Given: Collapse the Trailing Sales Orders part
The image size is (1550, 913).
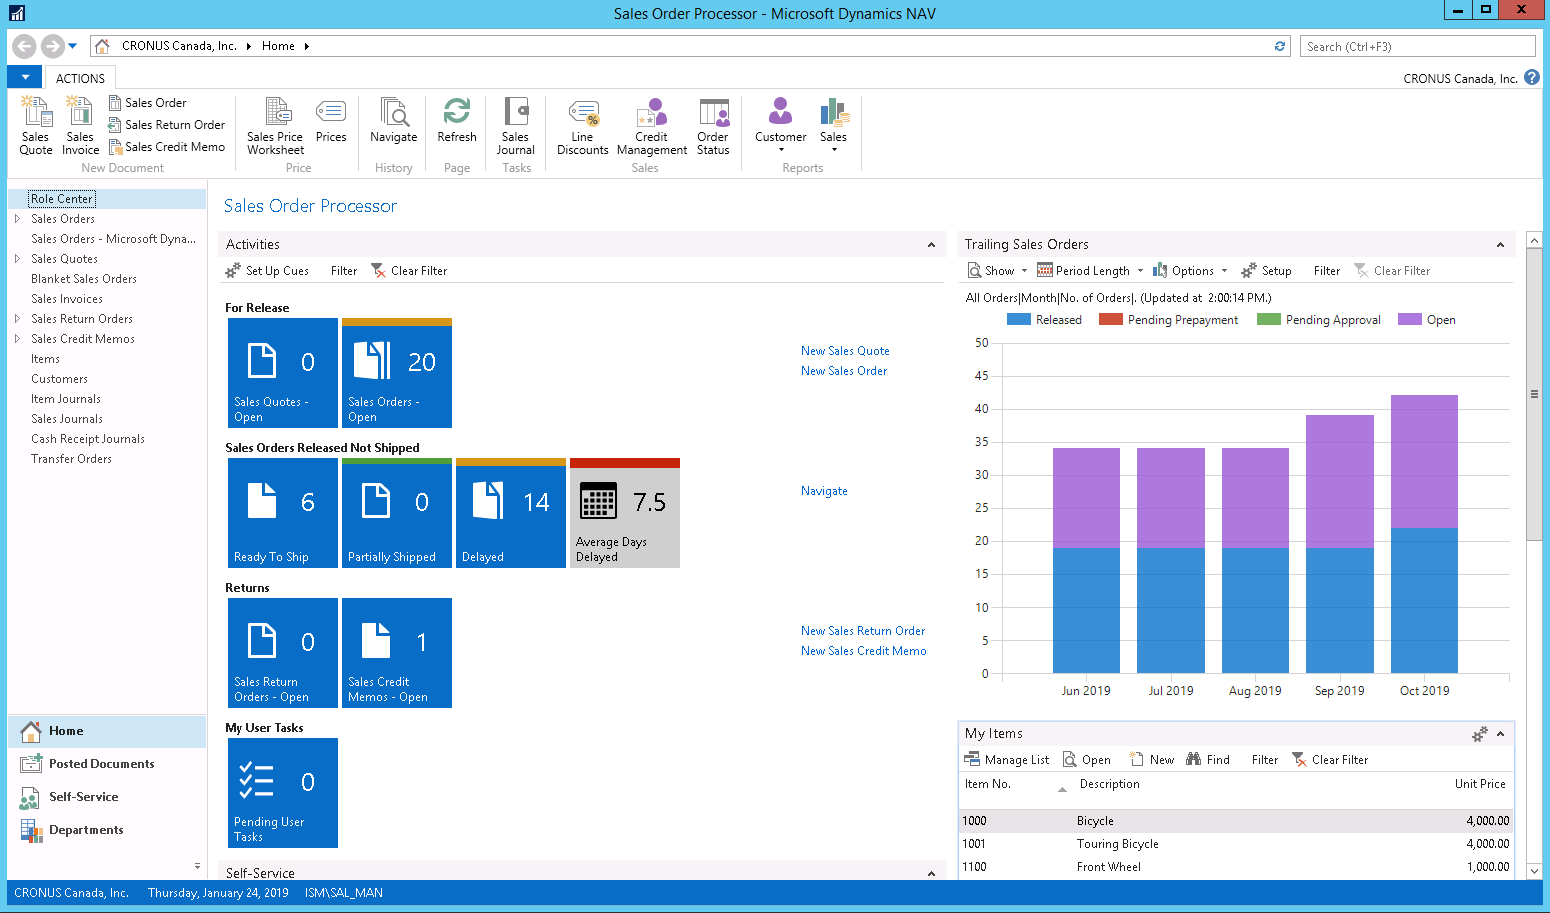Looking at the screenshot, I should click(x=1500, y=245).
